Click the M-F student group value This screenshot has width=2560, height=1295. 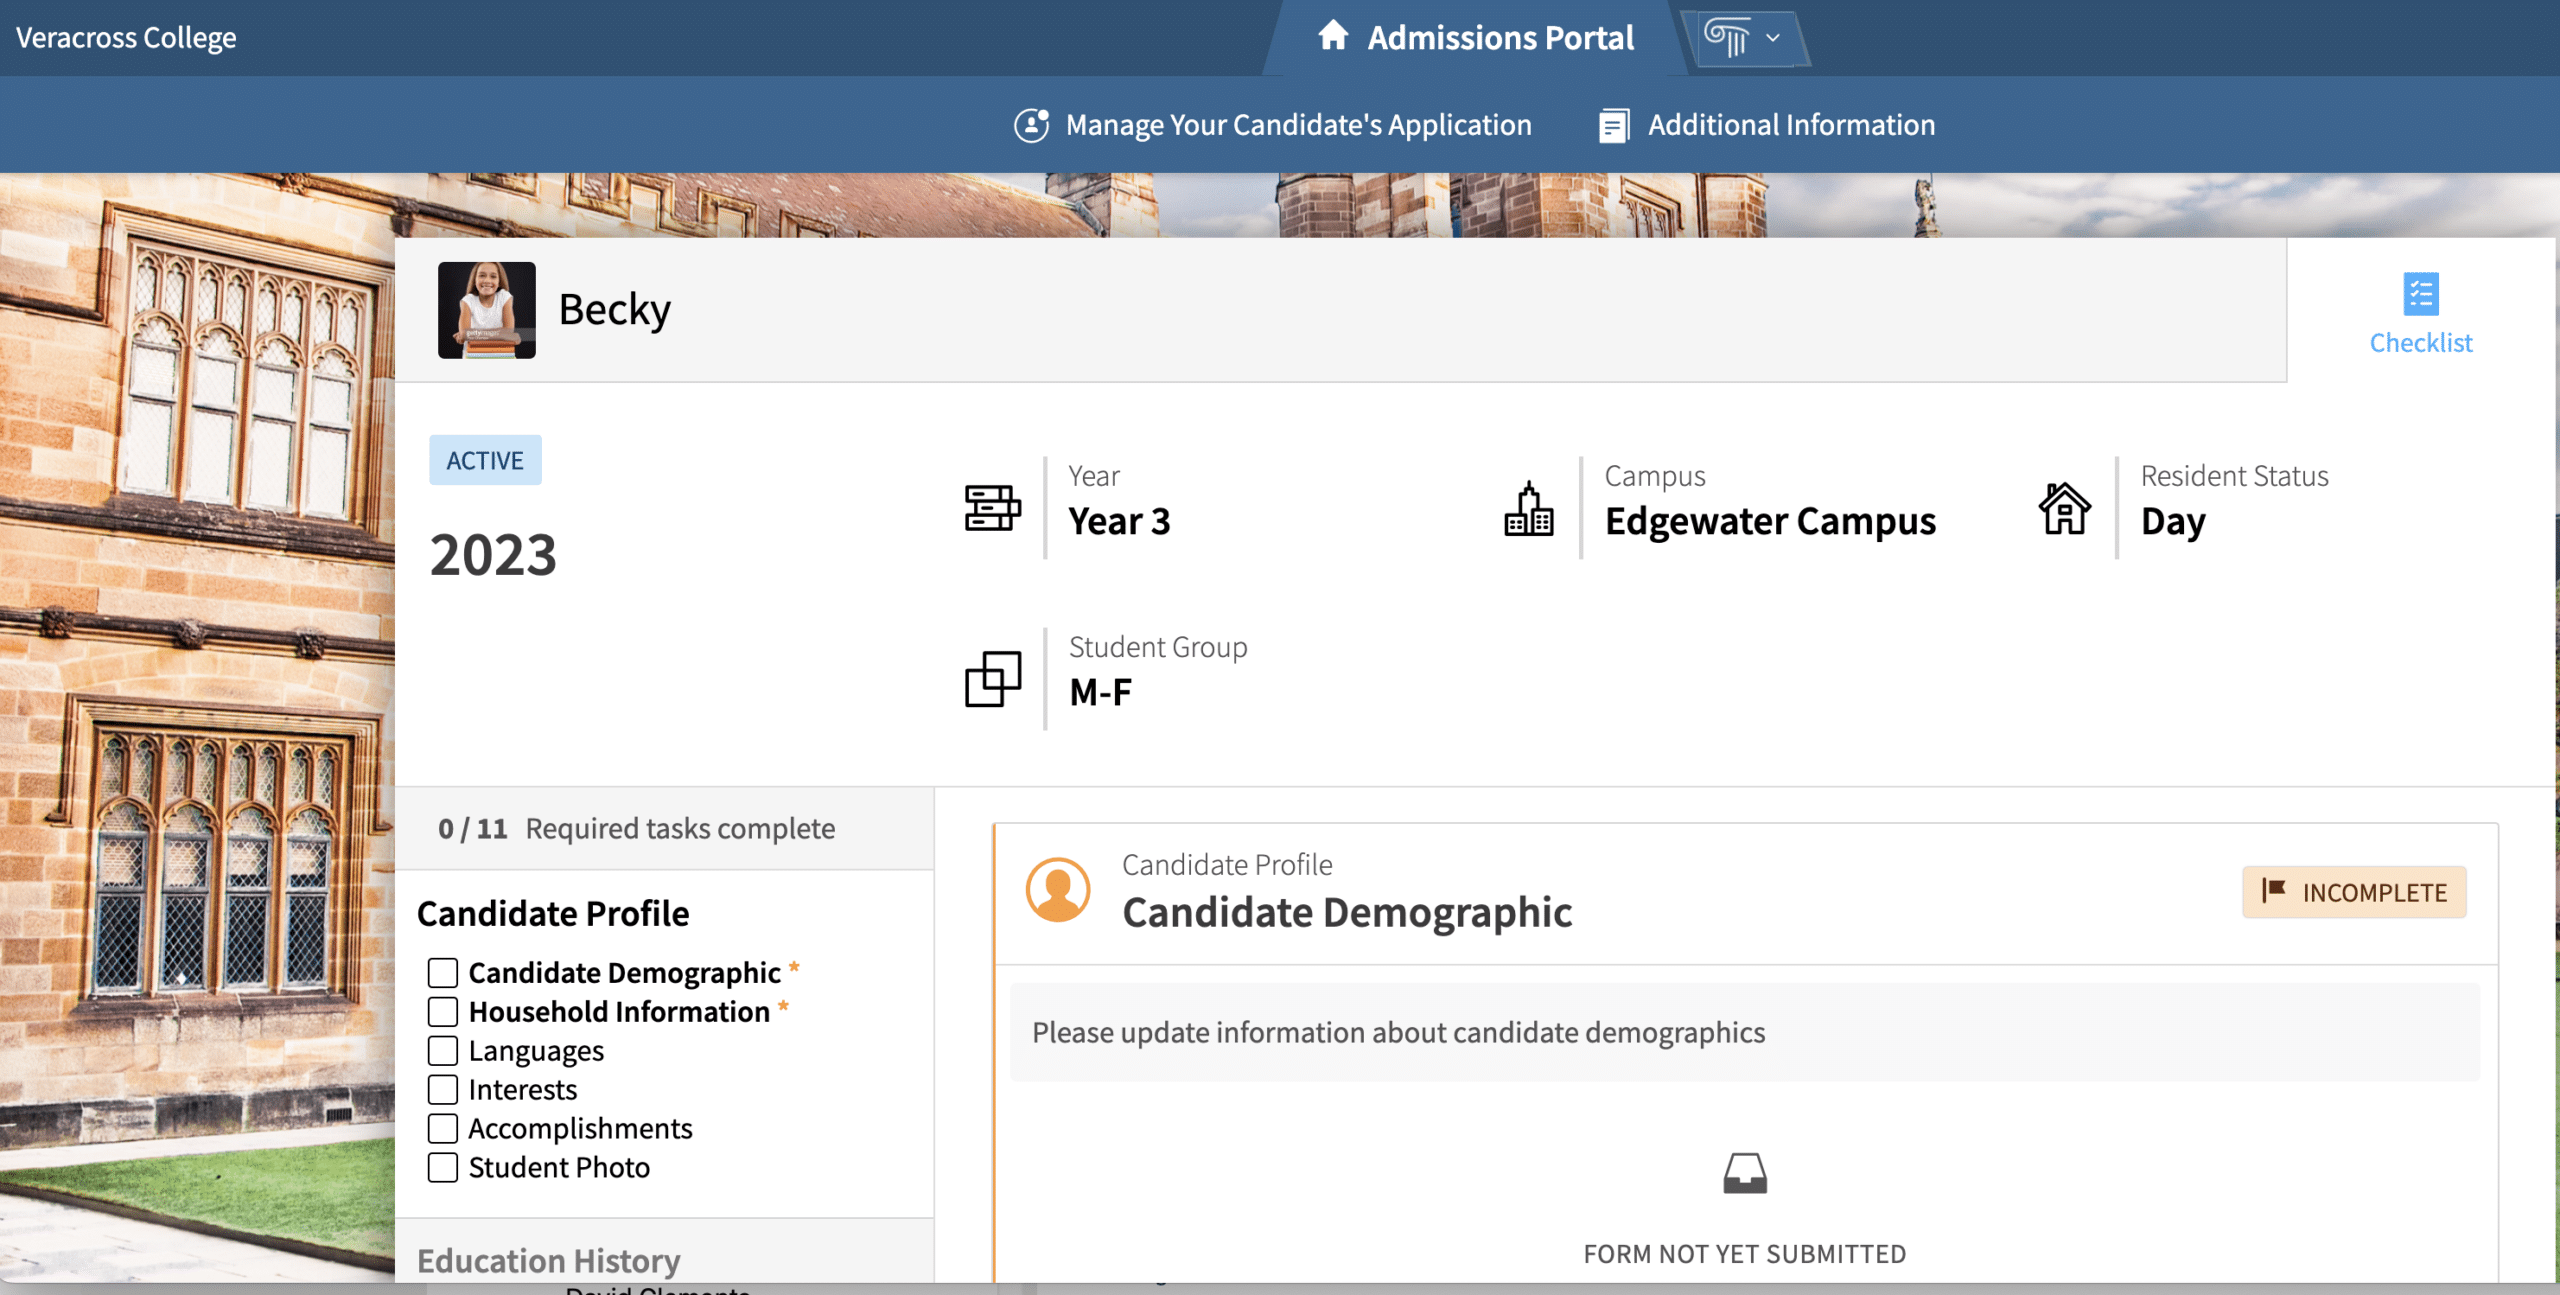[x=1100, y=692]
